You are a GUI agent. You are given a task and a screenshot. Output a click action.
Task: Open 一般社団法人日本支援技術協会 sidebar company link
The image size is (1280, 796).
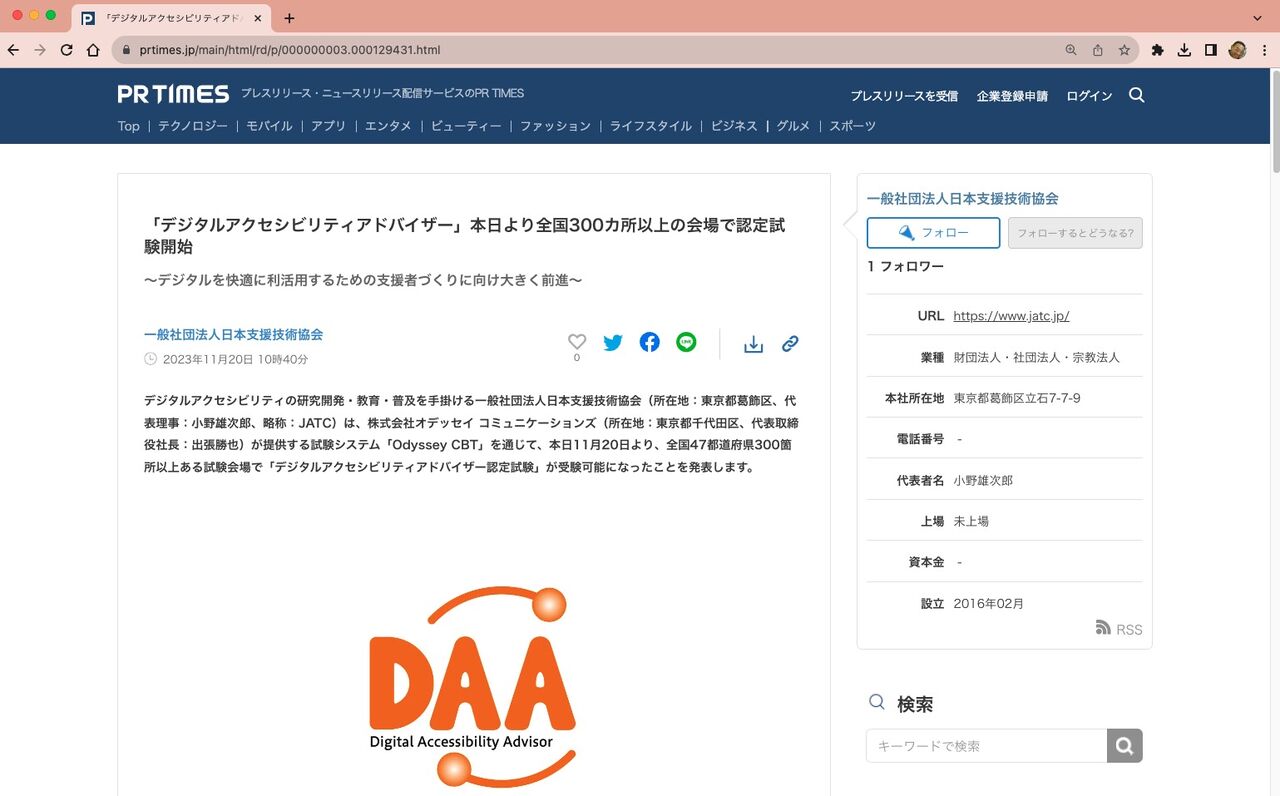(x=962, y=199)
